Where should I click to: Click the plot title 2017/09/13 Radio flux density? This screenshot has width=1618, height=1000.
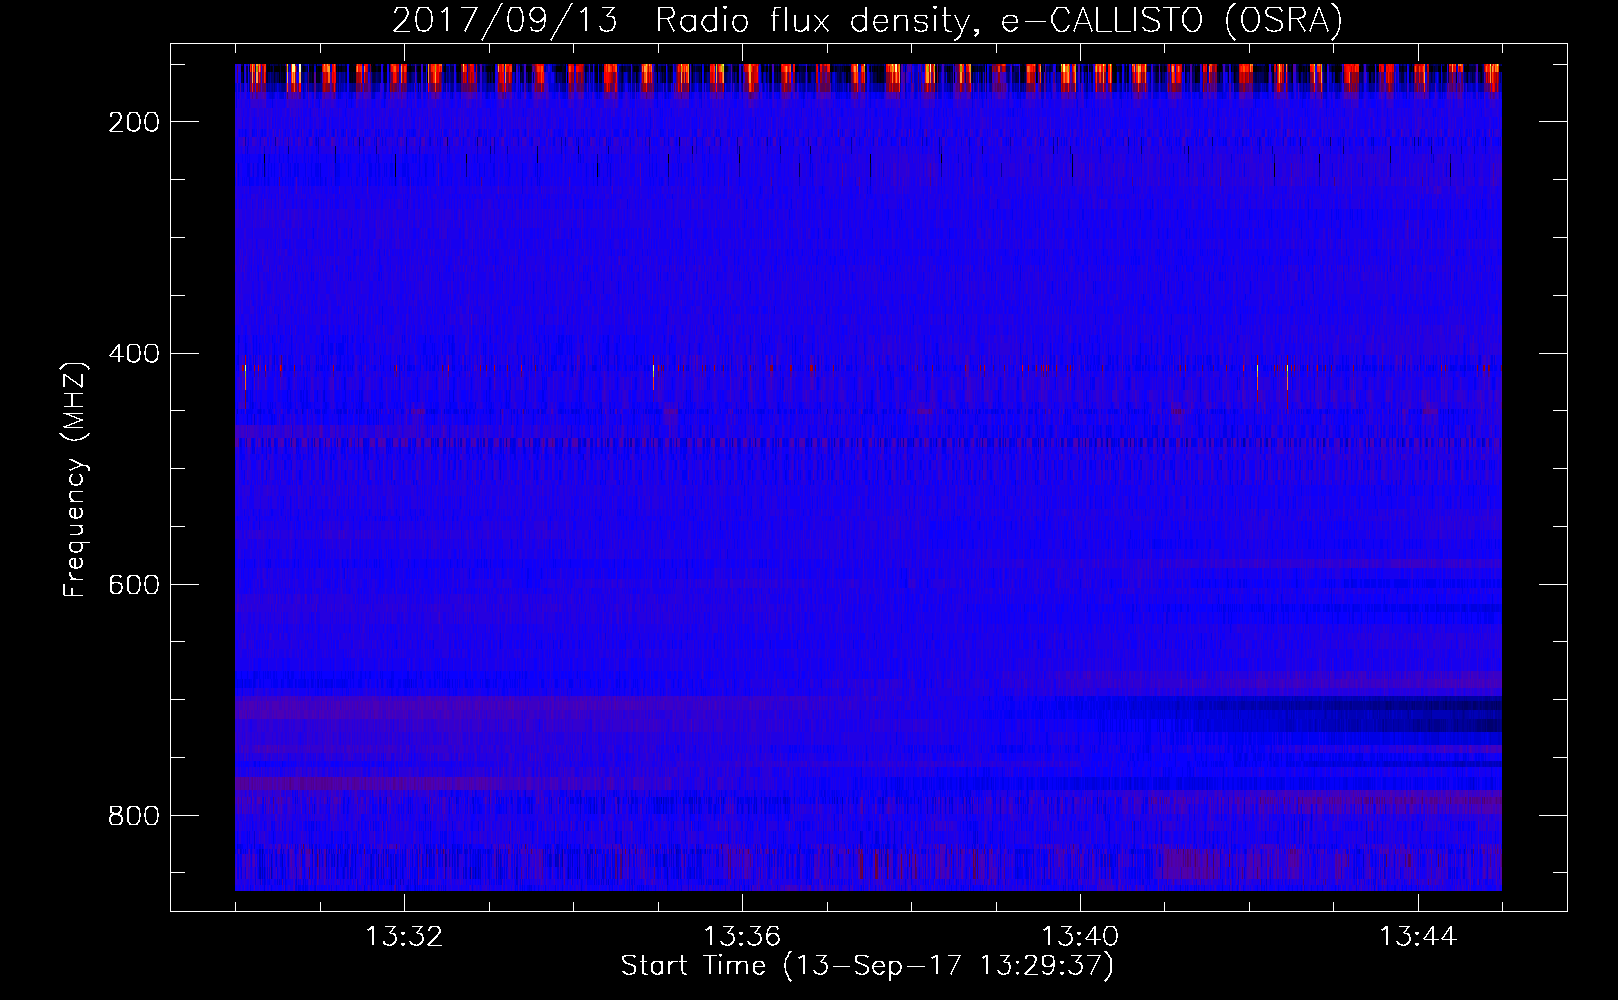867,20
